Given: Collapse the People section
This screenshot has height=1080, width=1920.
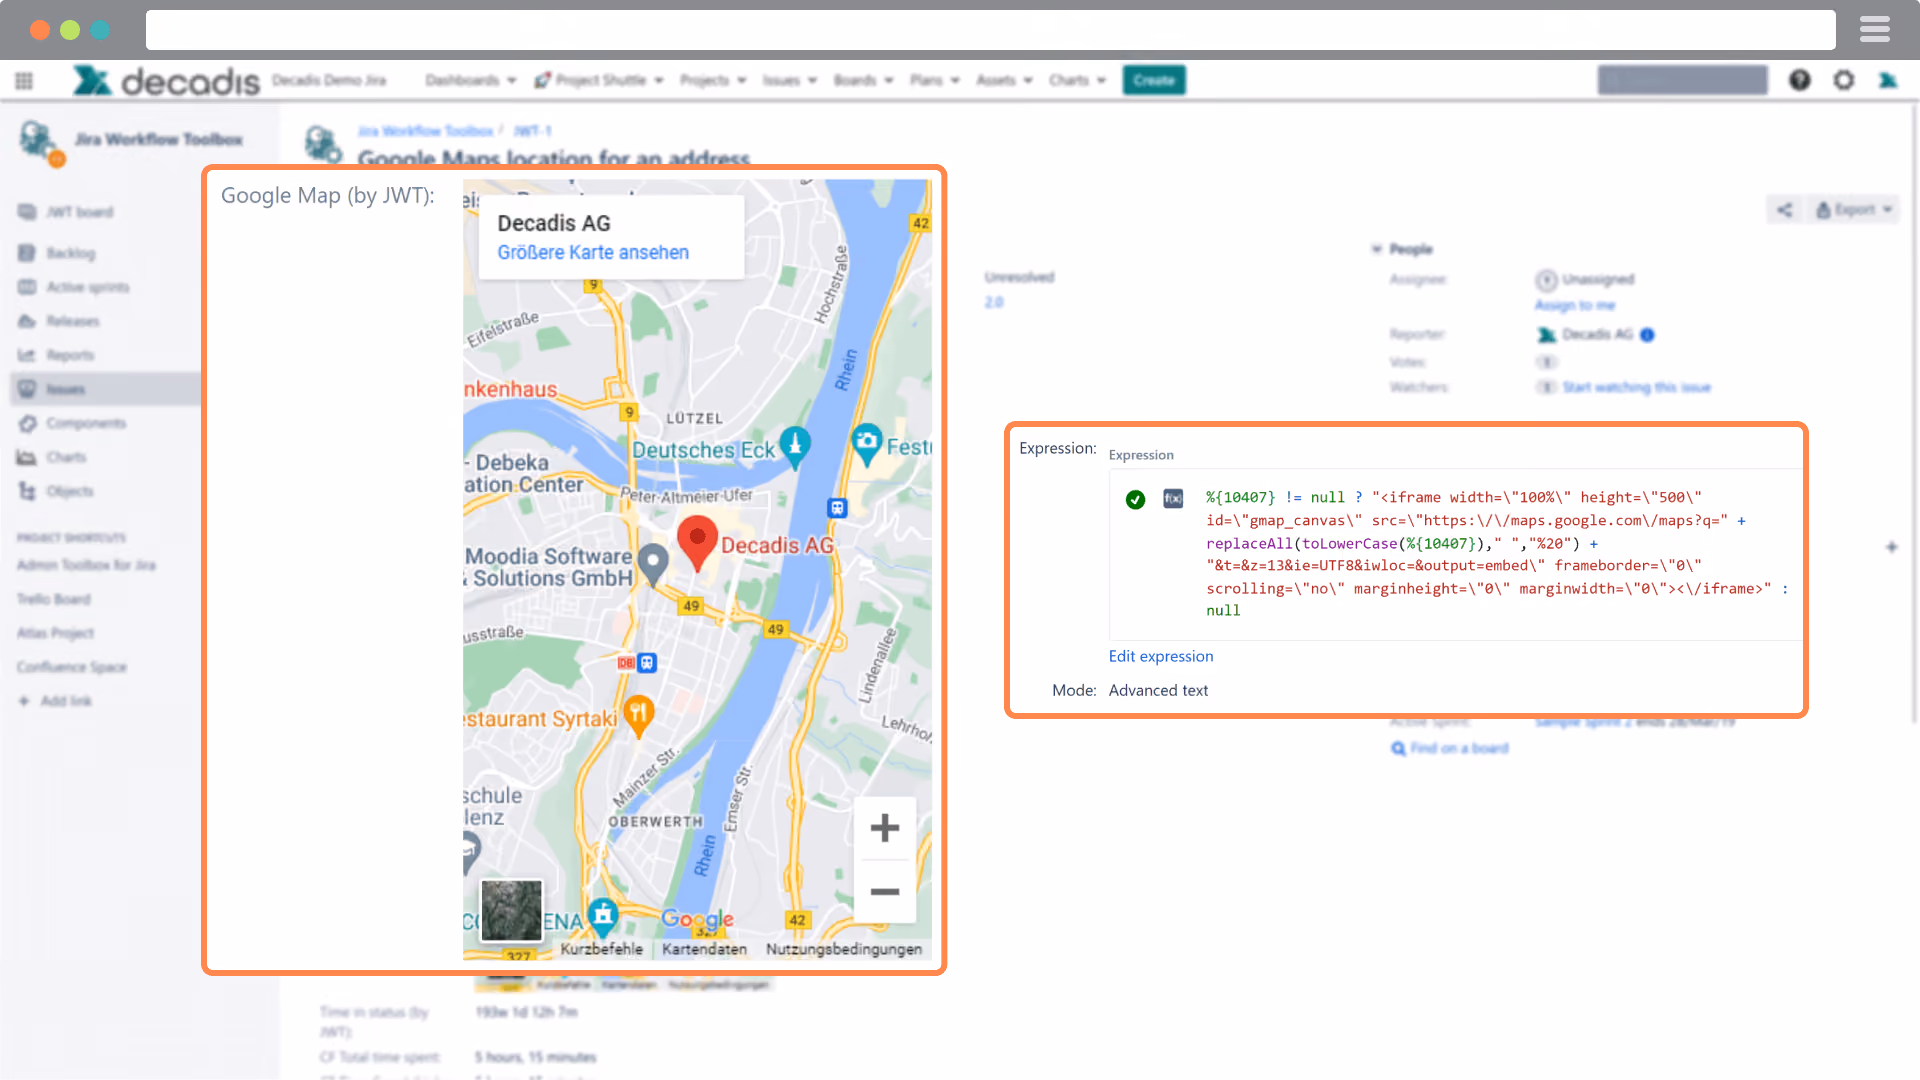Looking at the screenshot, I should [1377, 249].
